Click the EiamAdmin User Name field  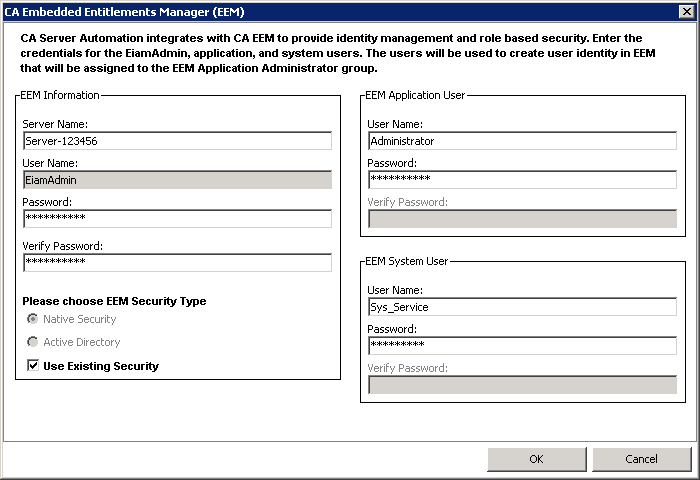(x=177, y=180)
